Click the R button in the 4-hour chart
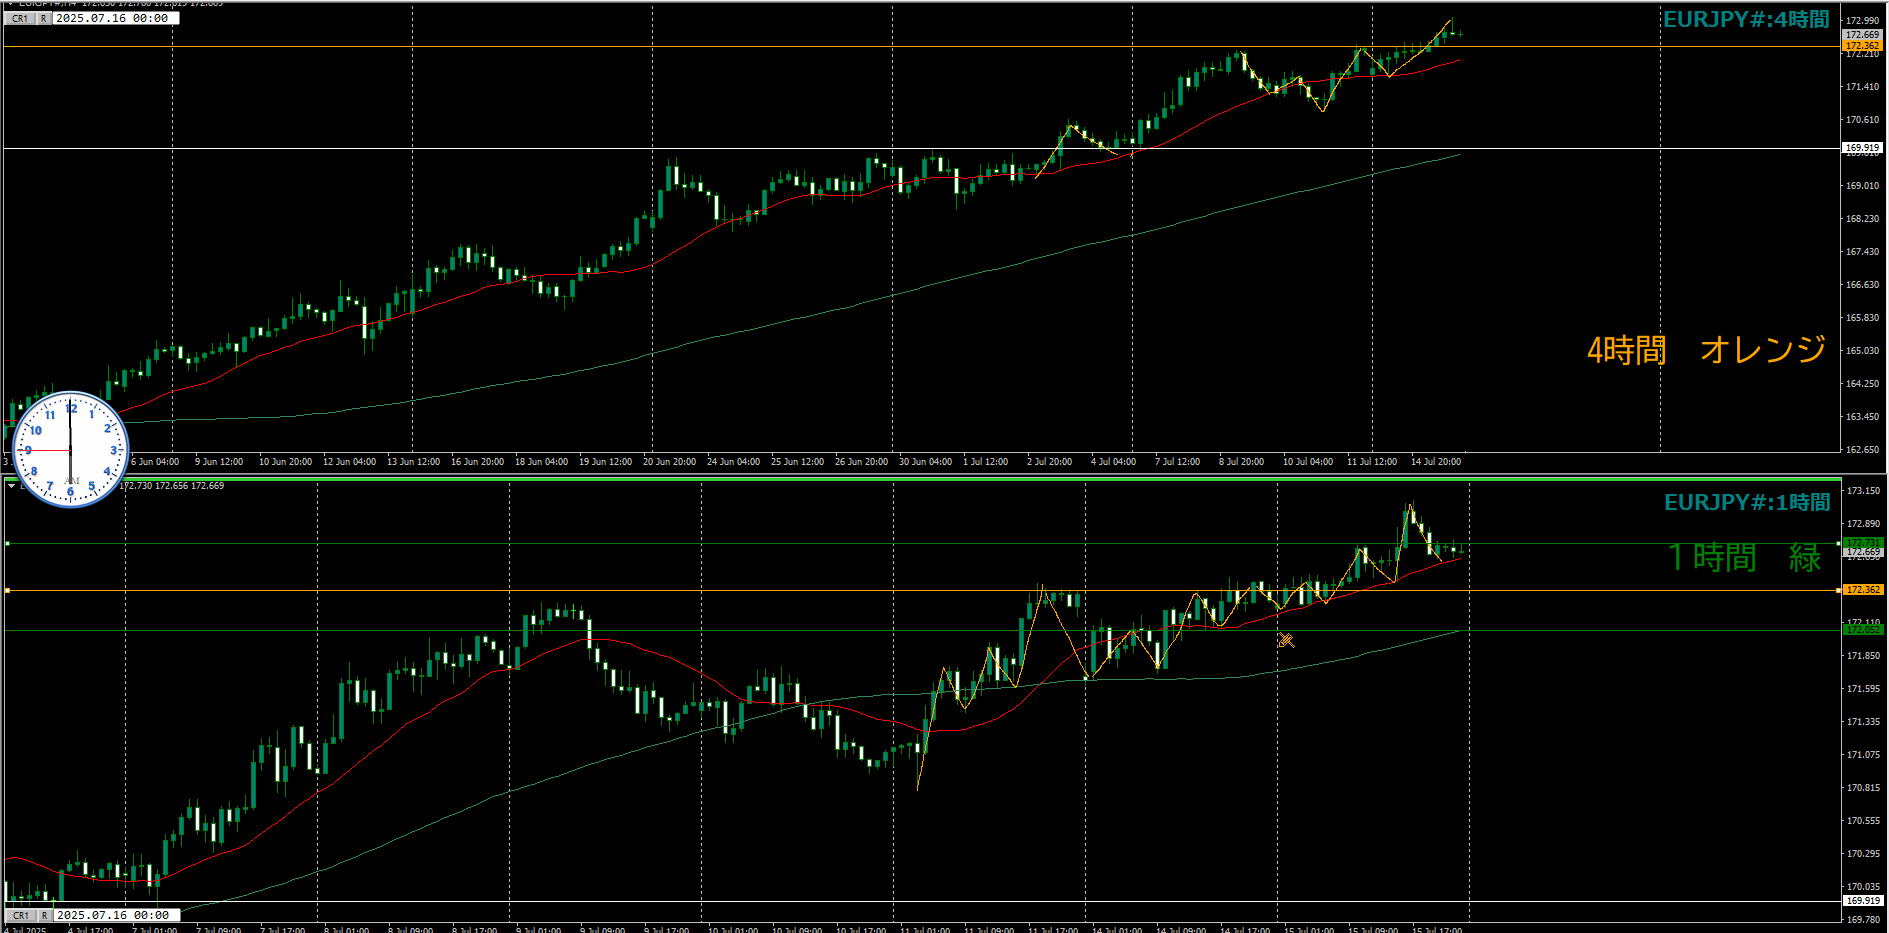Screen dimensions: 1889x933 tap(44, 18)
